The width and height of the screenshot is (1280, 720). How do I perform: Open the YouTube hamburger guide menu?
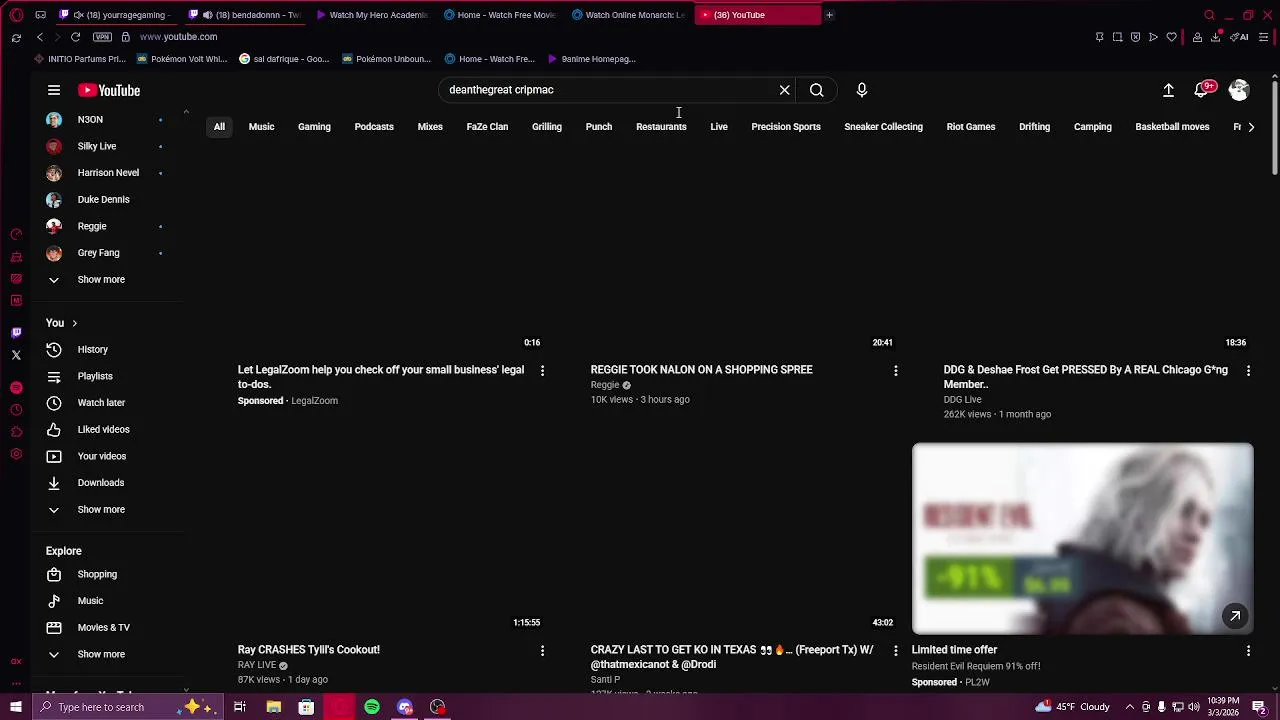click(x=54, y=90)
